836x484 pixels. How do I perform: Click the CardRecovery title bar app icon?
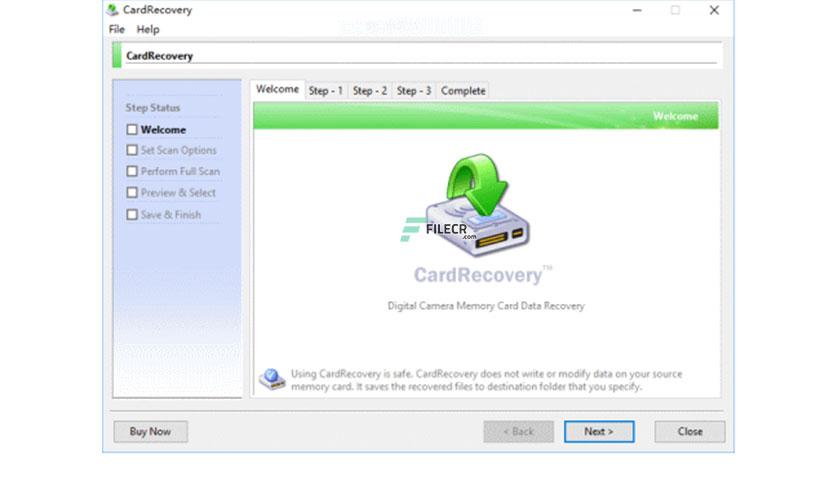coord(112,10)
